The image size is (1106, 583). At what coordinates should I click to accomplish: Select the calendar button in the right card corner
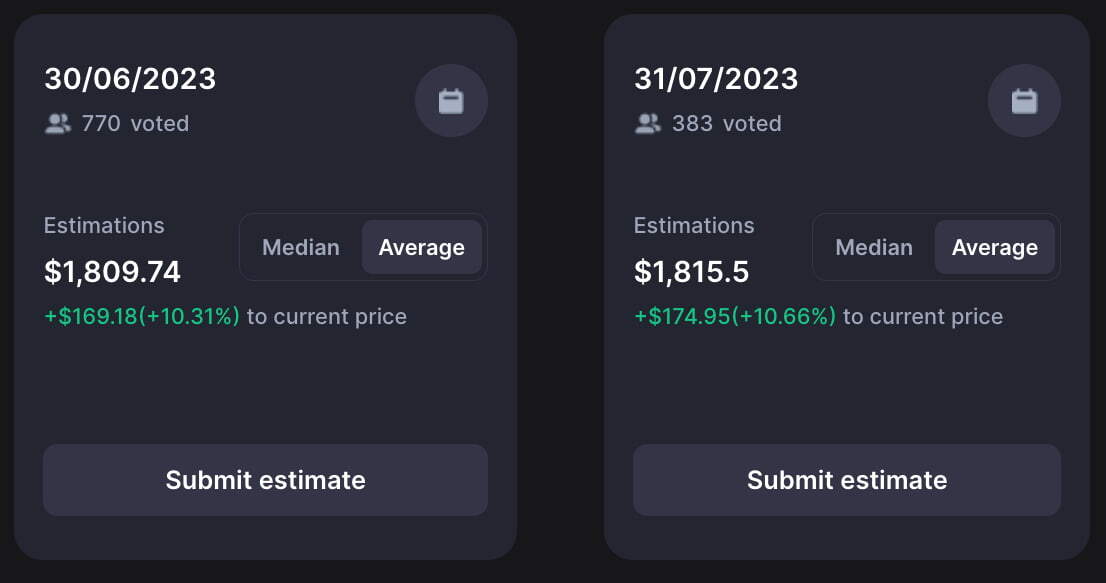click(1024, 100)
